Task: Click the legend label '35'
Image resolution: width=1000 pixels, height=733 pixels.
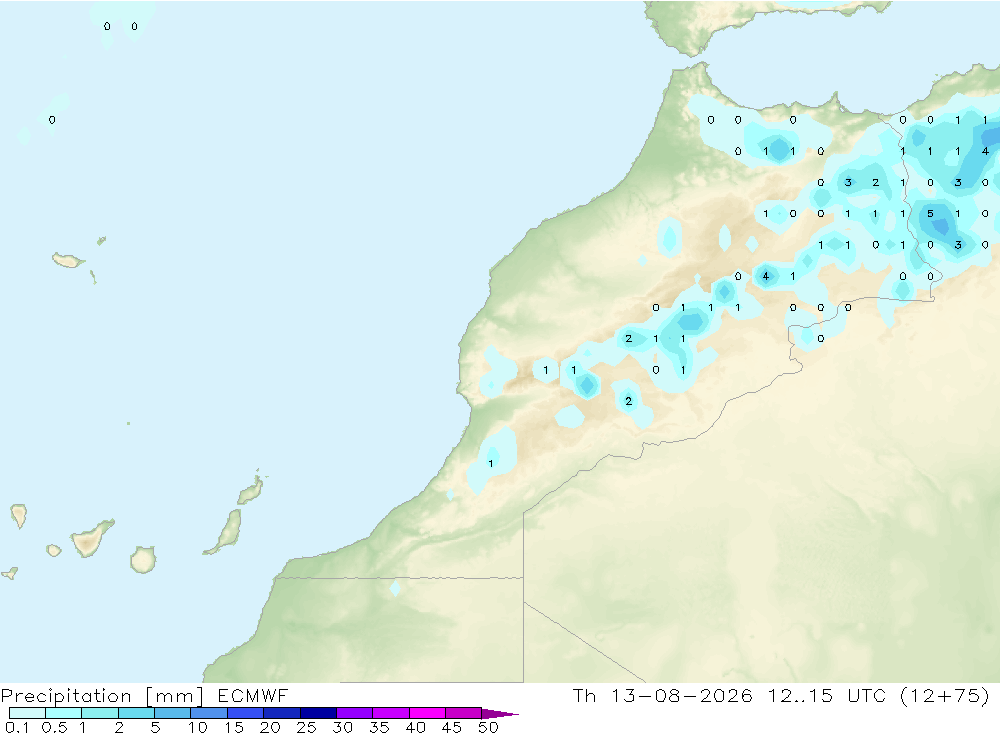Action: click(379, 727)
